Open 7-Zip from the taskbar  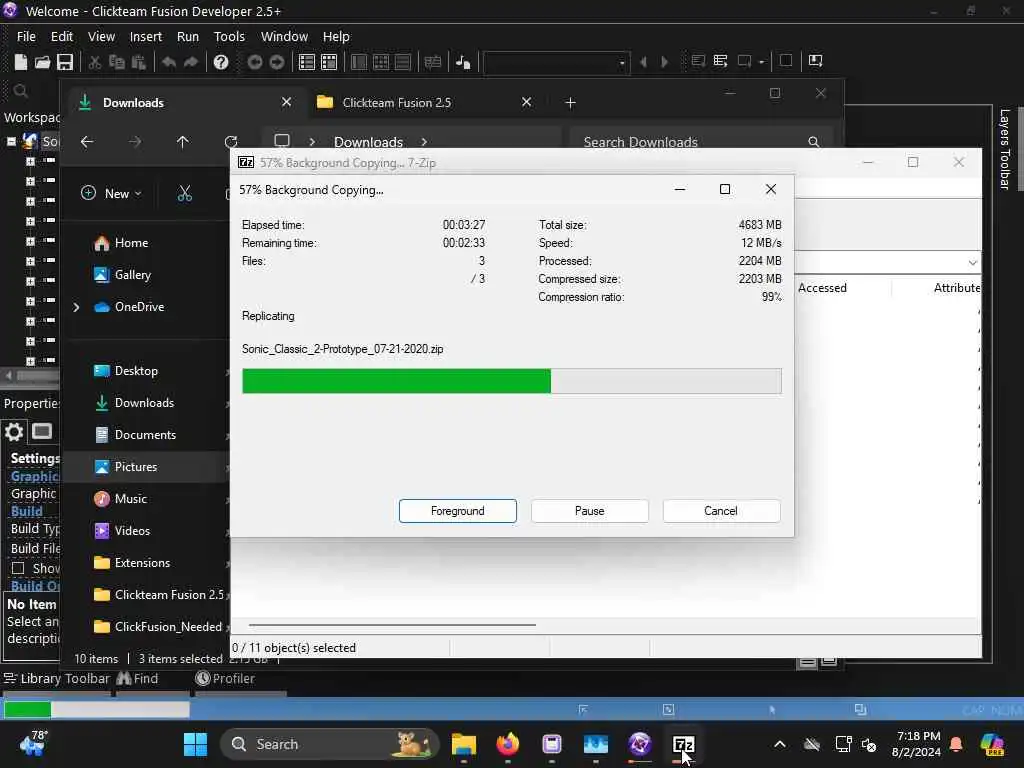coord(683,744)
